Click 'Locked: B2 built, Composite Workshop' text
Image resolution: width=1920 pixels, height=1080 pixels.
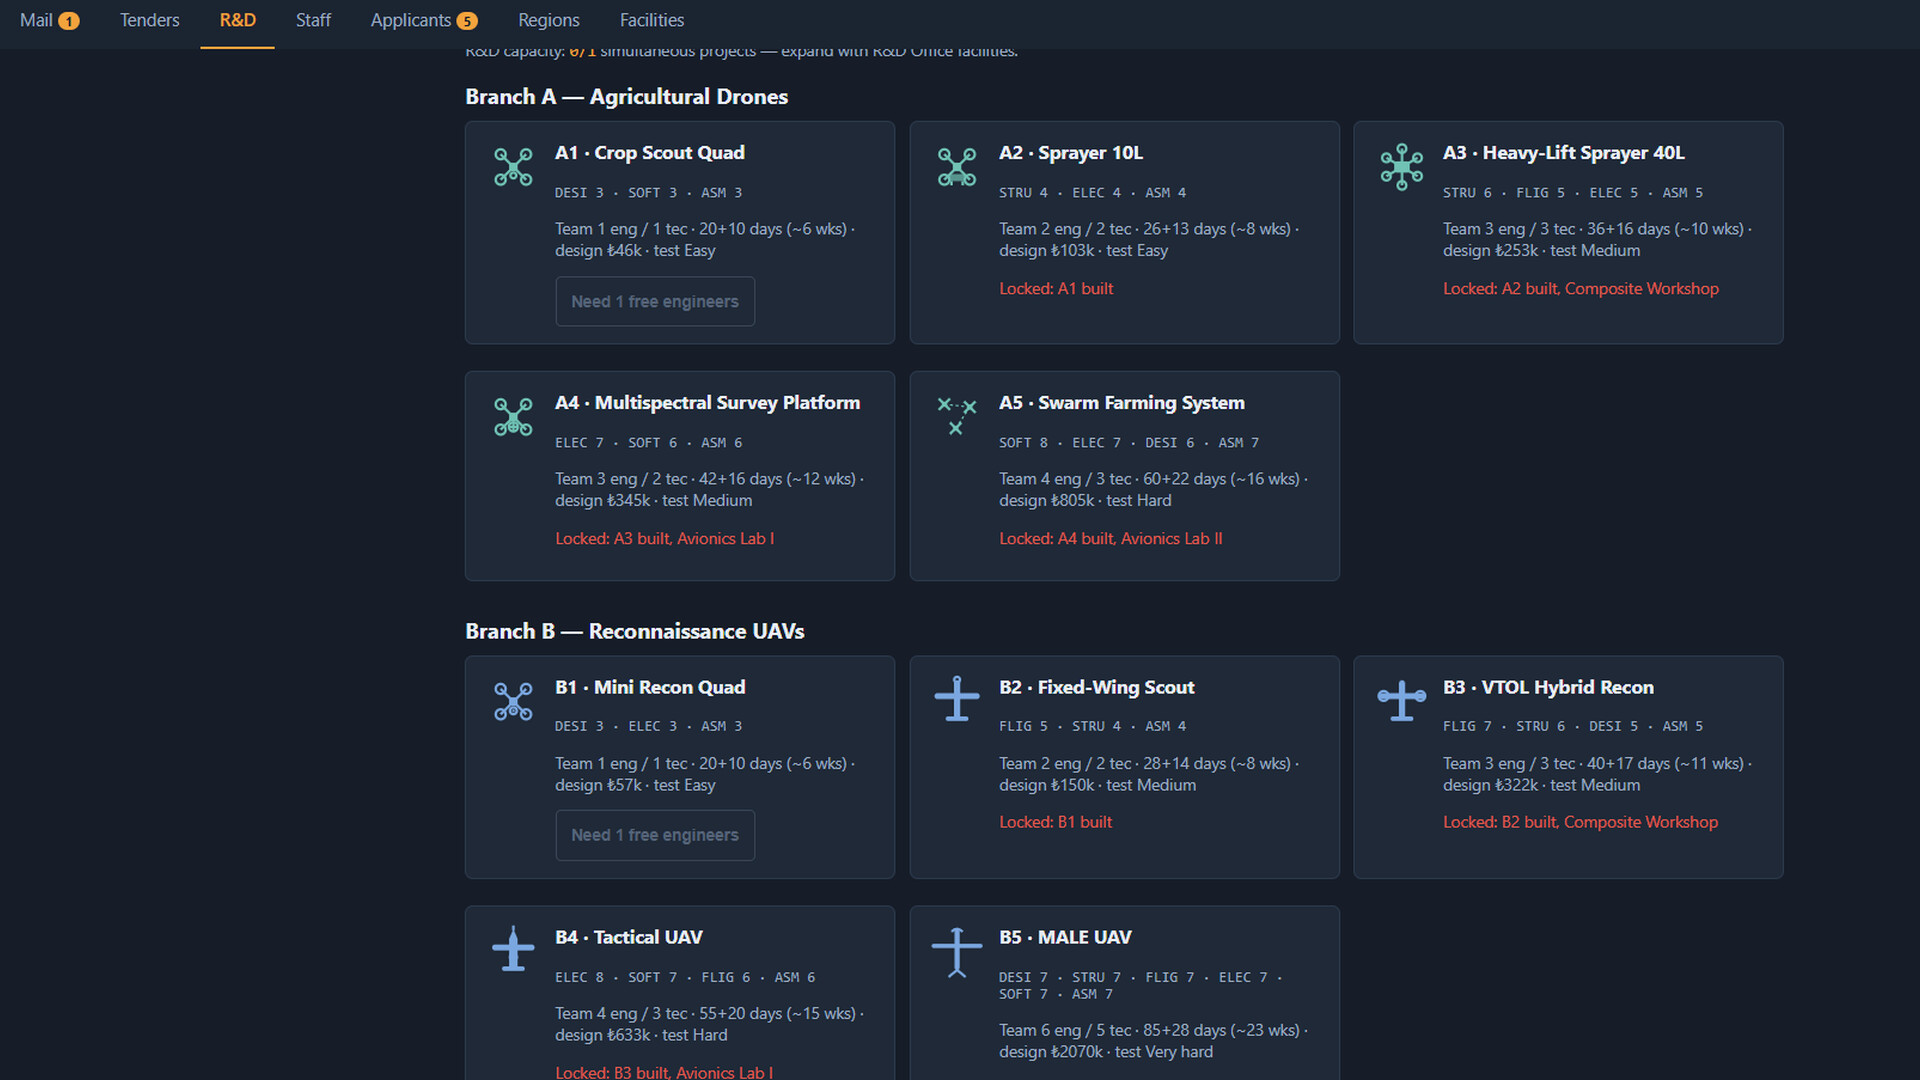pos(1581,822)
